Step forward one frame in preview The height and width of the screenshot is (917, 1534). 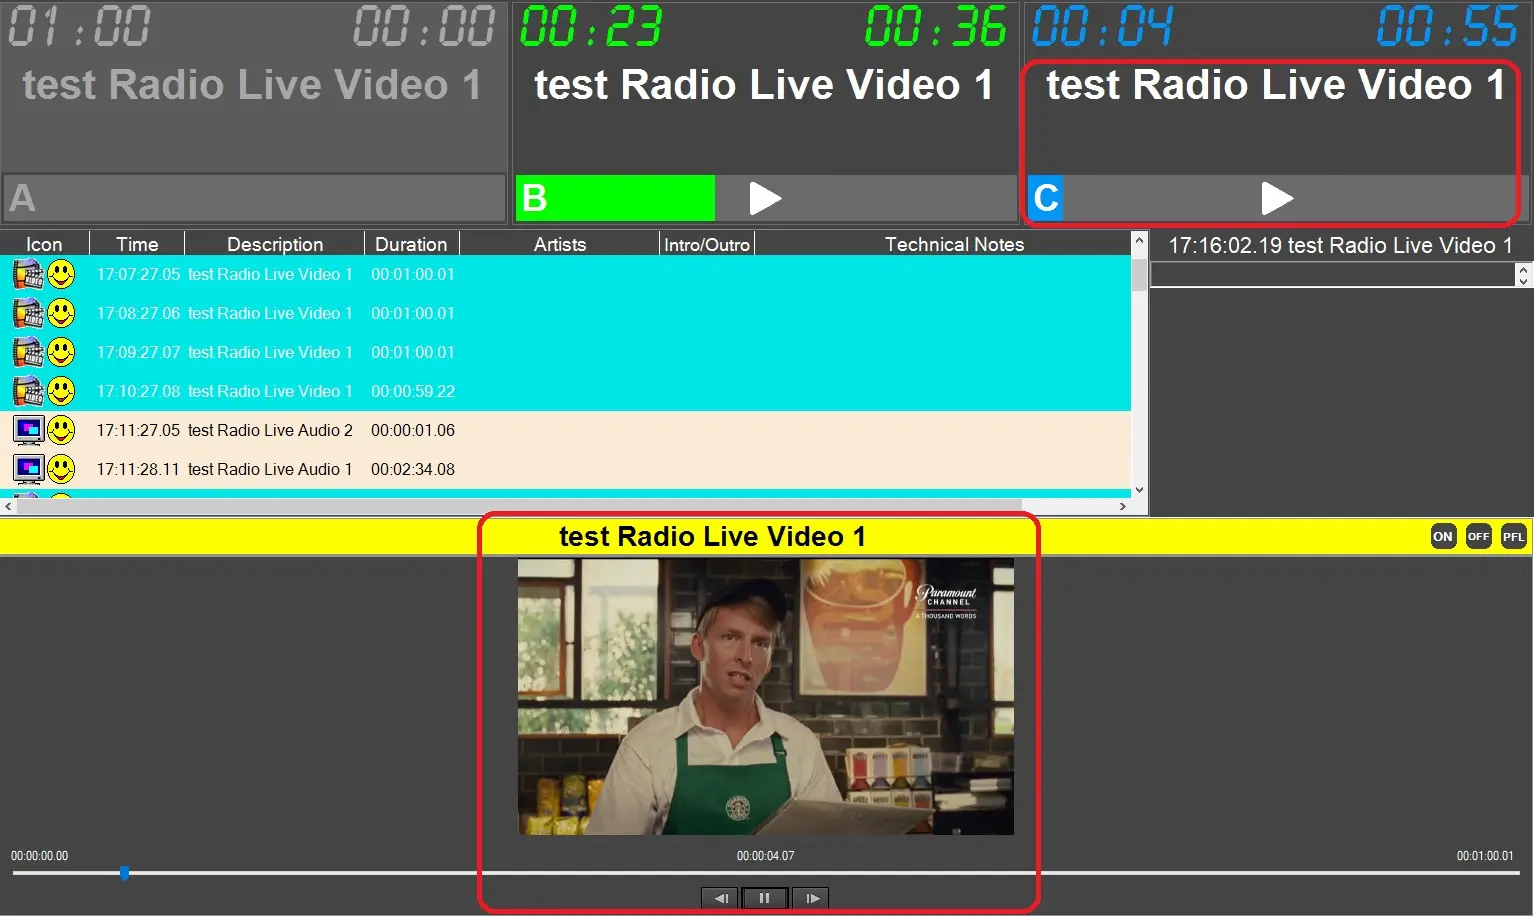click(x=811, y=898)
